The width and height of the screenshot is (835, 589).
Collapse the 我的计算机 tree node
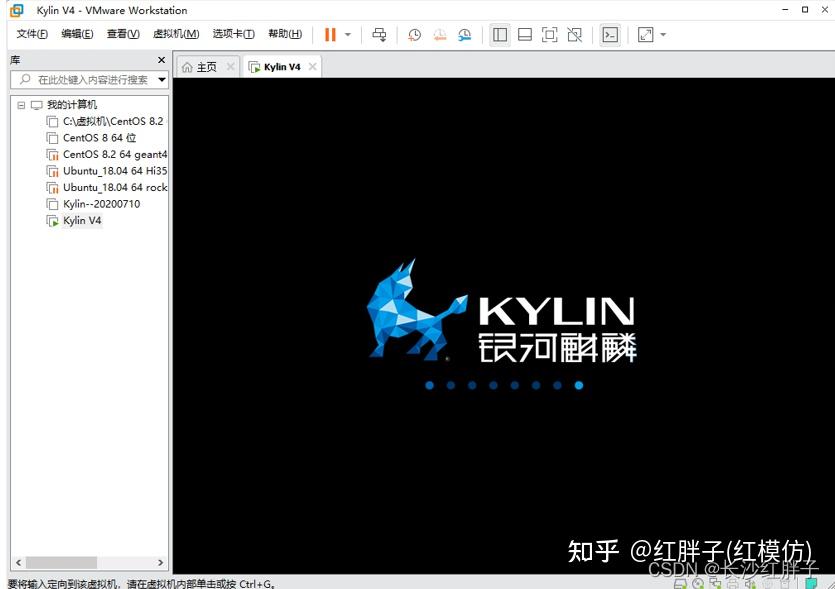21,105
